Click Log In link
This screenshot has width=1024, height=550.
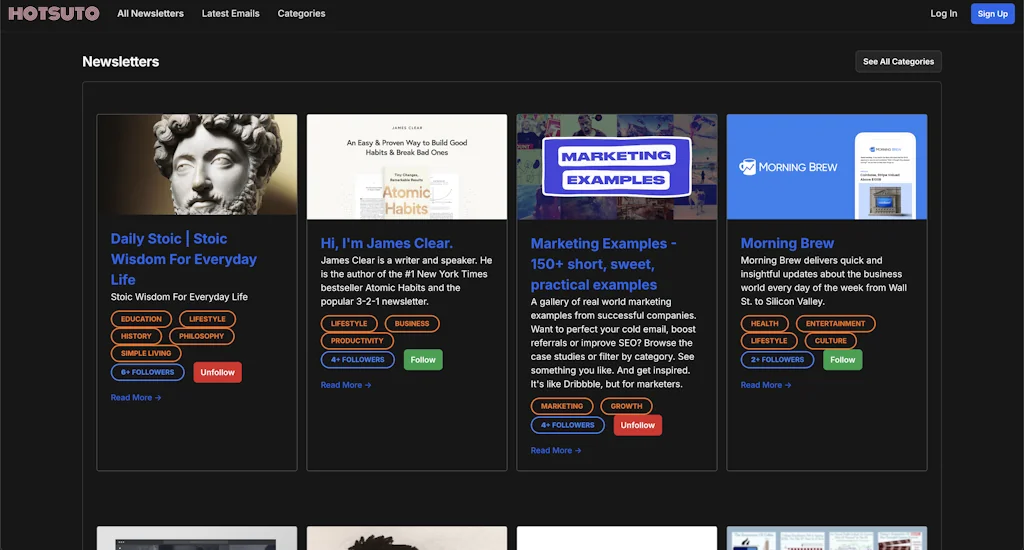pos(944,14)
